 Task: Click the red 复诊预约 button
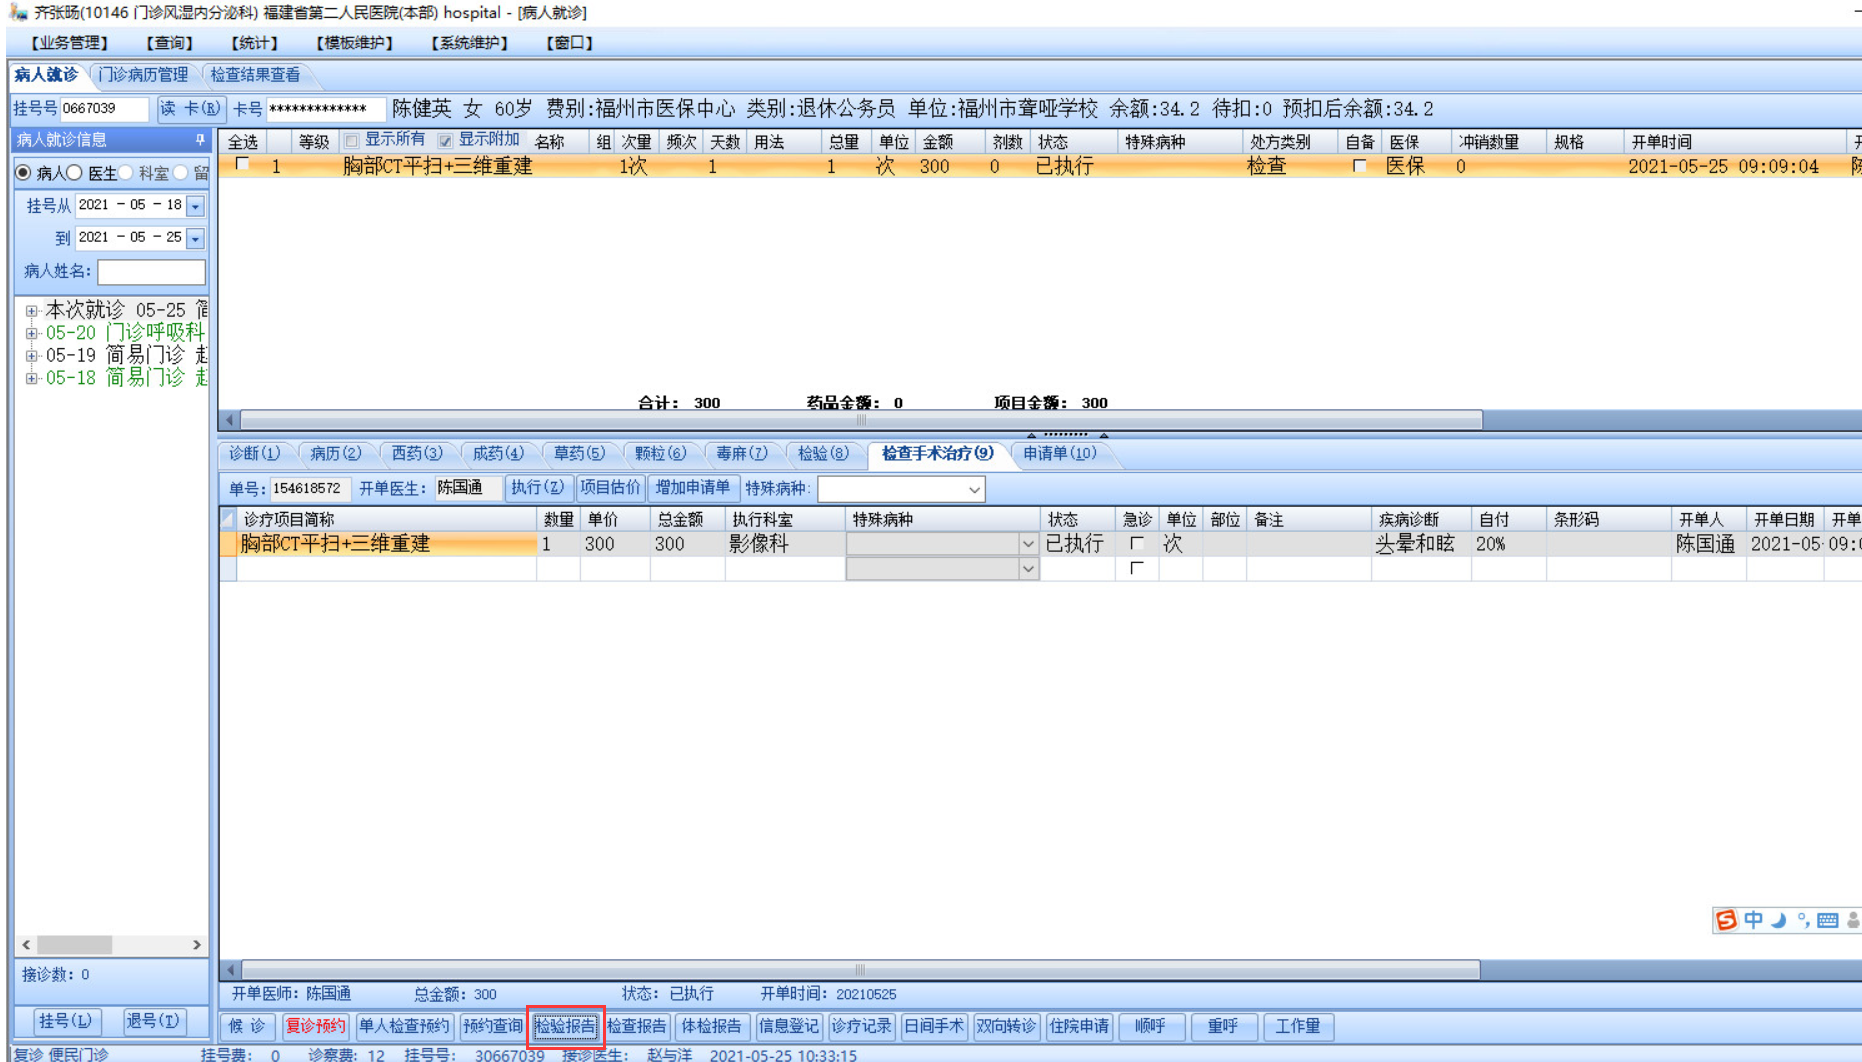pos(316,1026)
